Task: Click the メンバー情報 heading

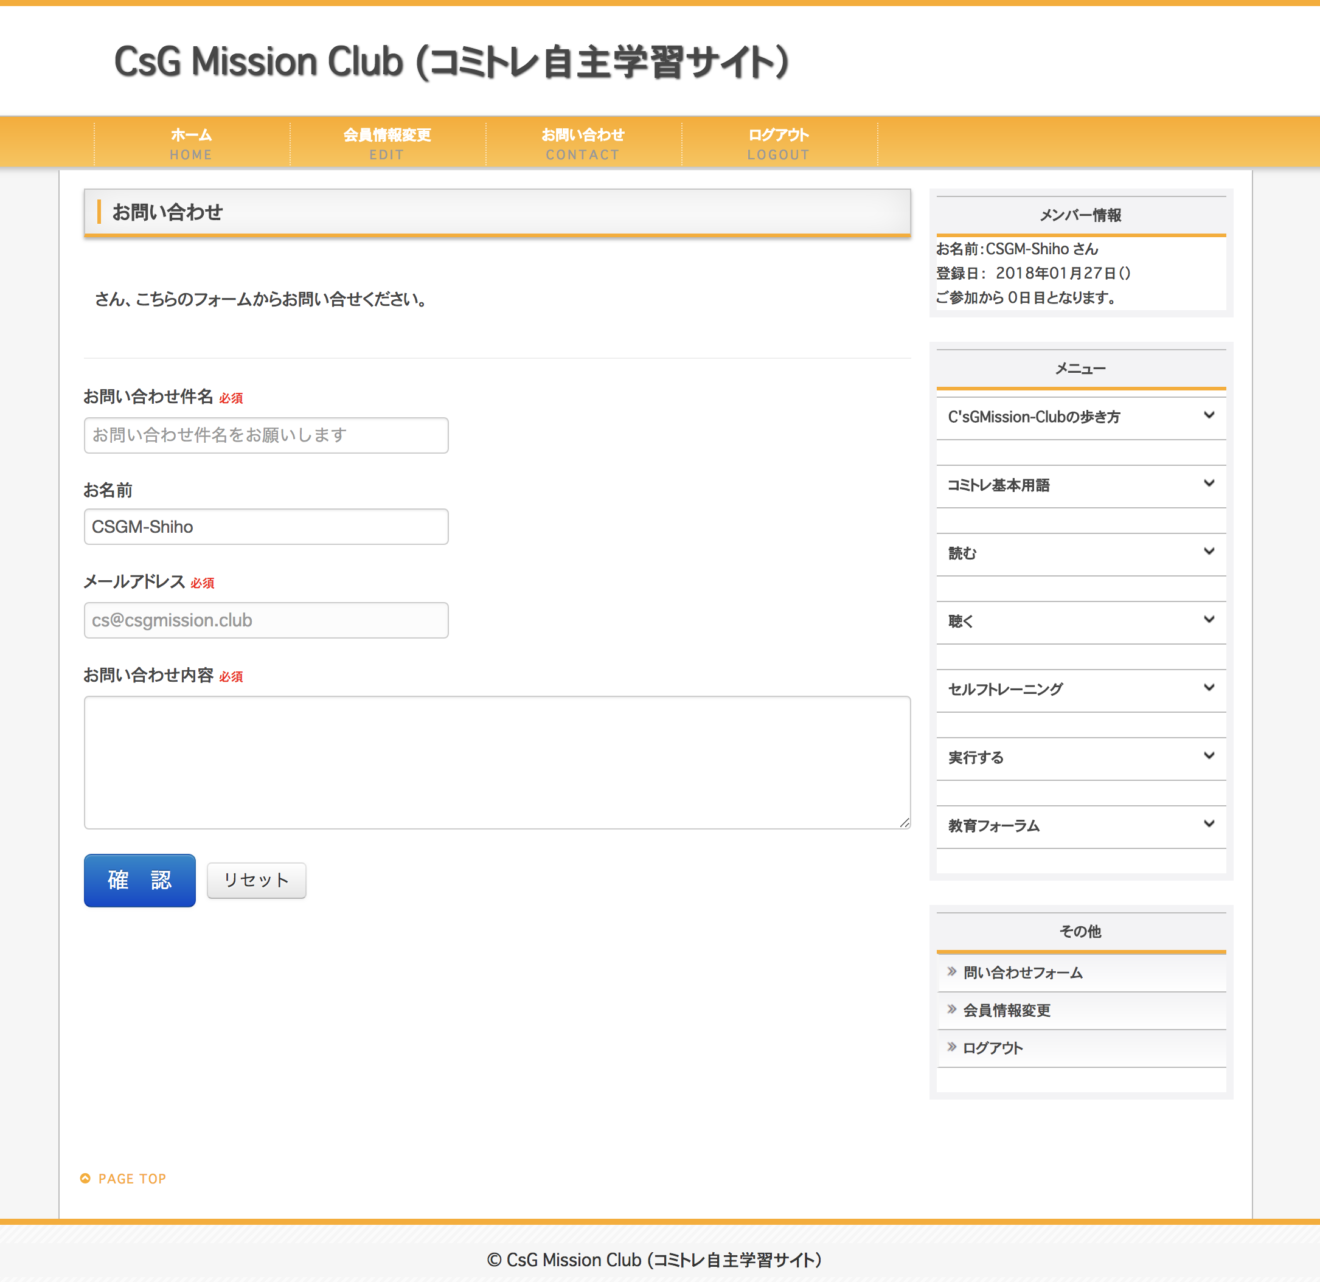Action: pos(1081,215)
